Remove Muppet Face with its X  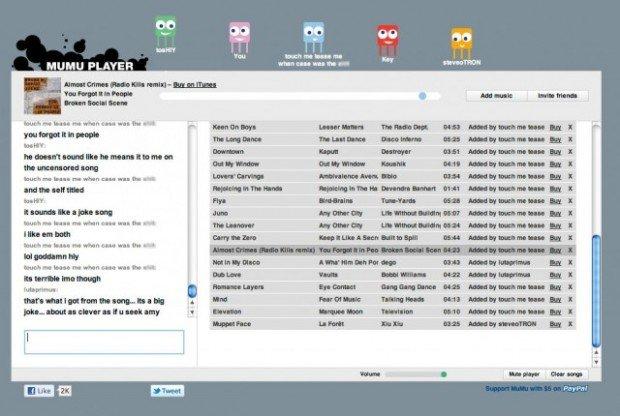tap(570, 324)
